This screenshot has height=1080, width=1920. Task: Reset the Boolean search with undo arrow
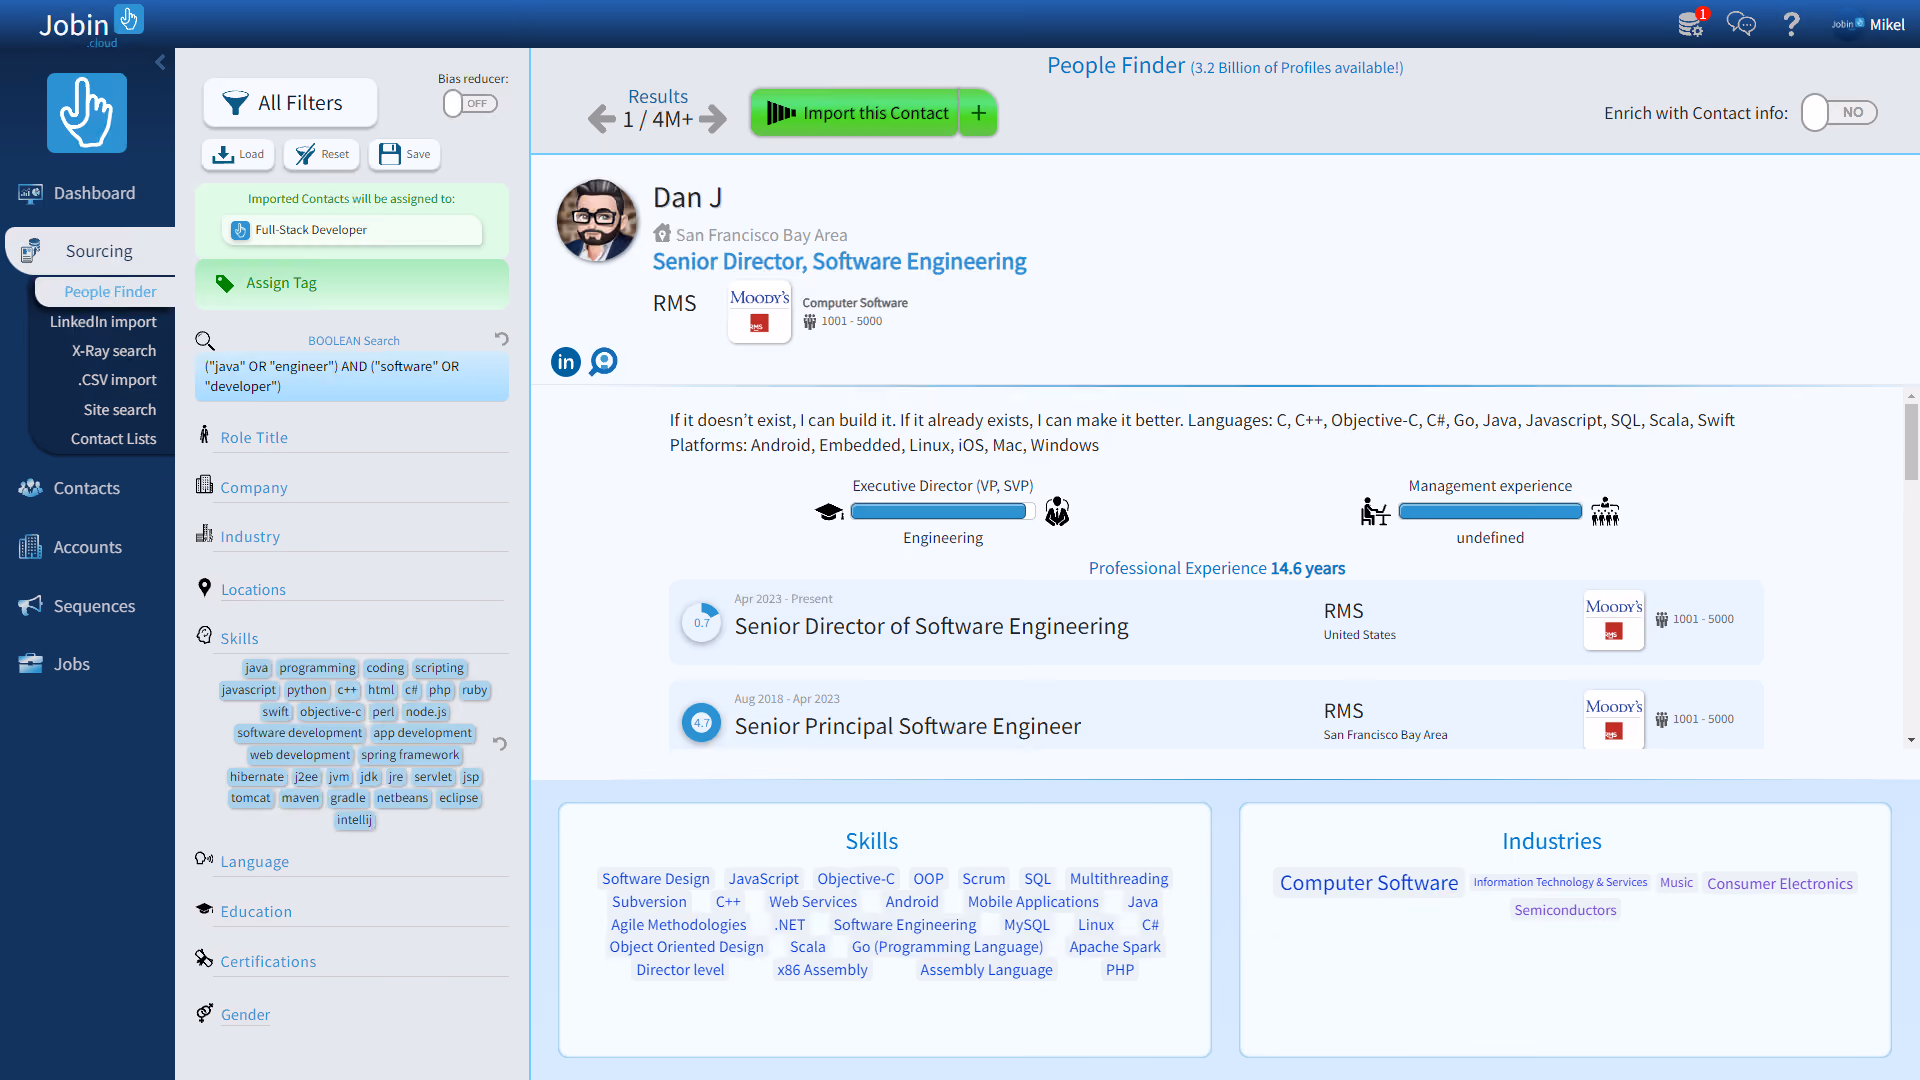[501, 339]
